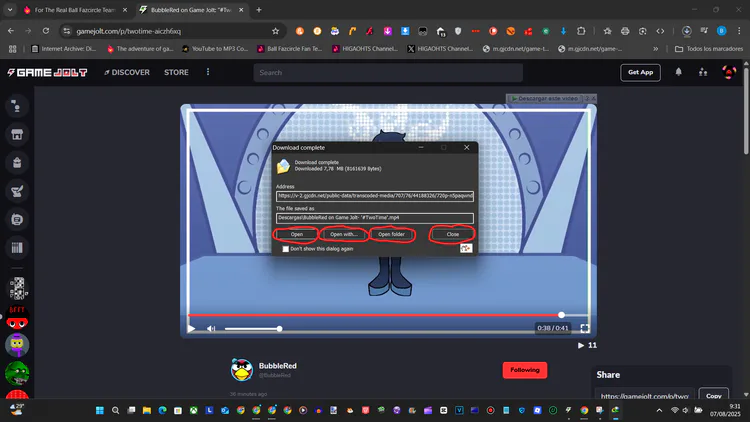
Task: Click the share URL field
Action: (x=644, y=396)
